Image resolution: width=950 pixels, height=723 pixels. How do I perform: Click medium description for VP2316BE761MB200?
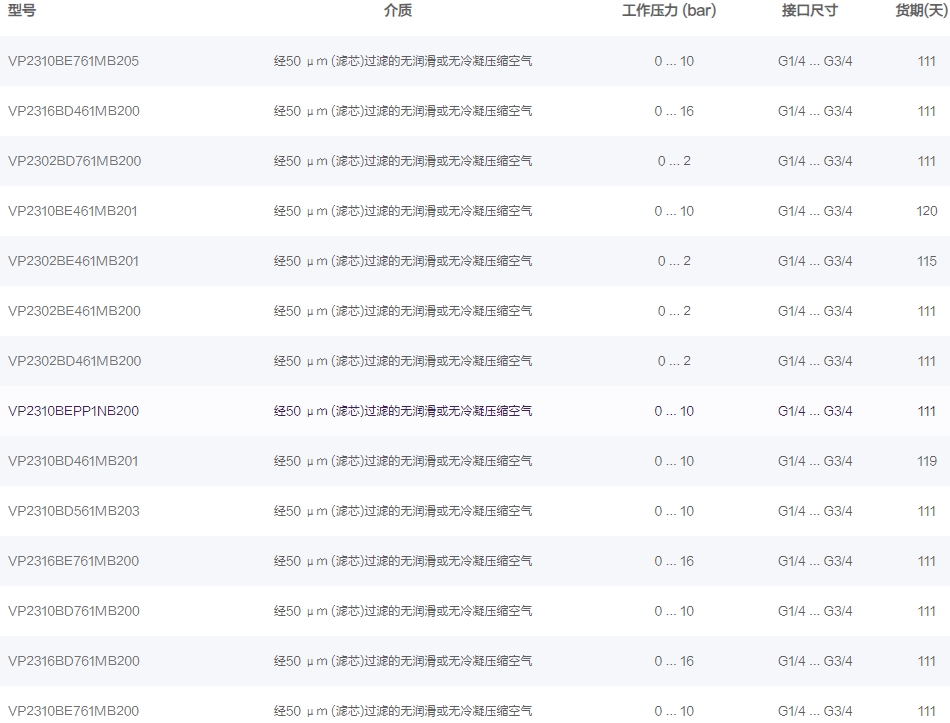point(403,561)
